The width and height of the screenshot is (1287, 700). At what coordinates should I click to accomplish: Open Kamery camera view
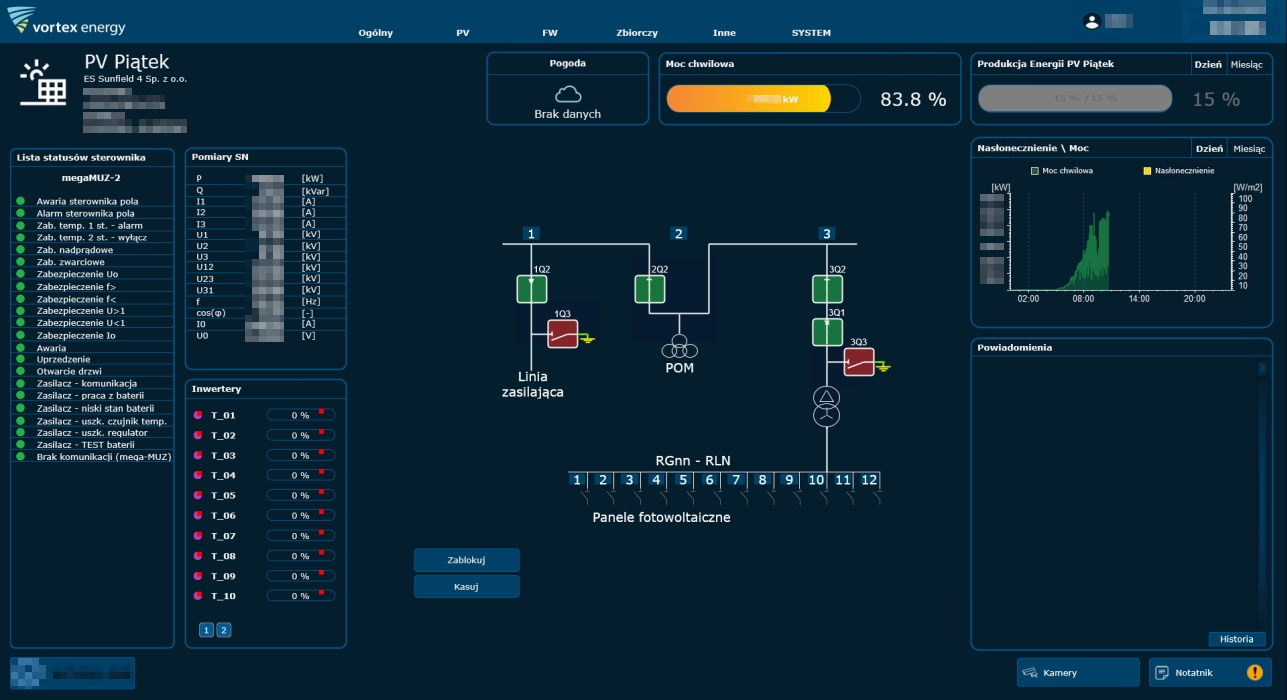[1078, 673]
